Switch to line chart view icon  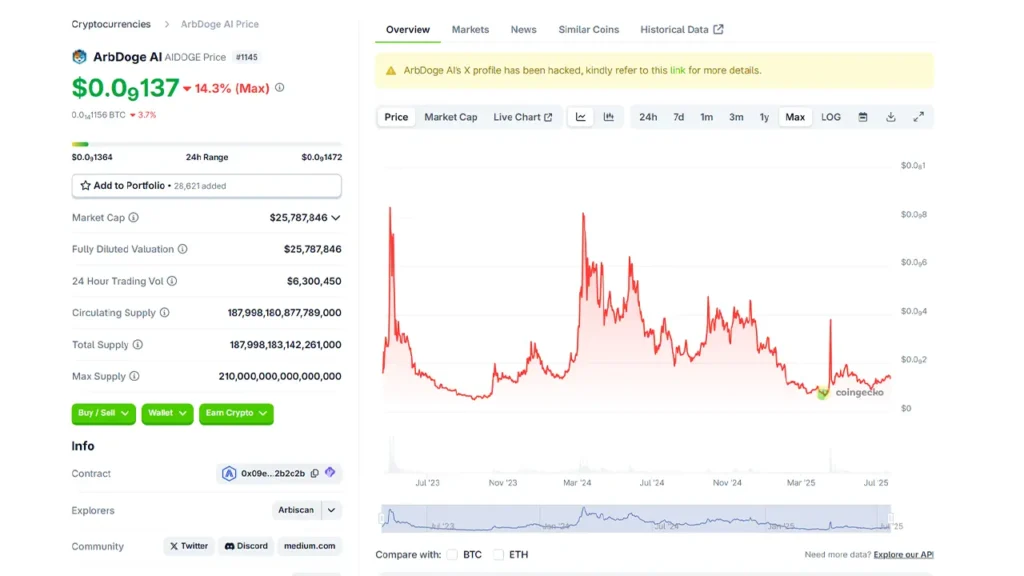tap(581, 117)
